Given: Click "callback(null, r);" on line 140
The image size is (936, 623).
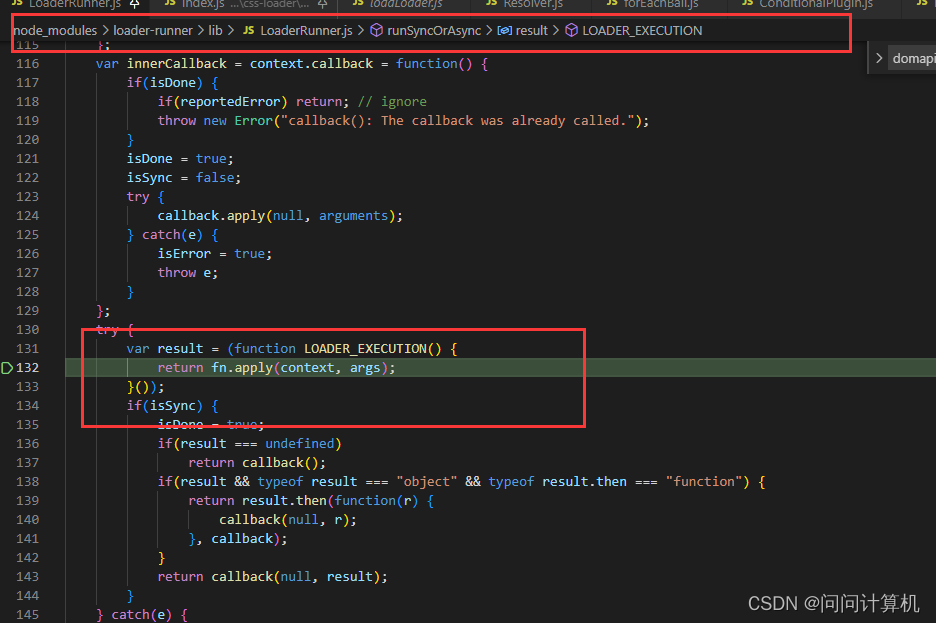Looking at the screenshot, I should [288, 520].
